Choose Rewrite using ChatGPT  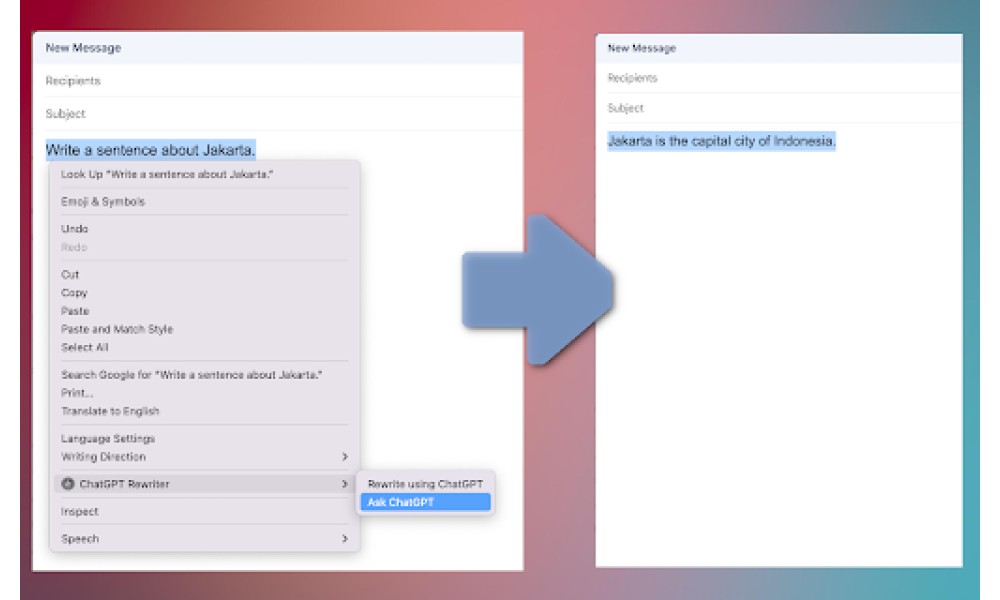(425, 484)
